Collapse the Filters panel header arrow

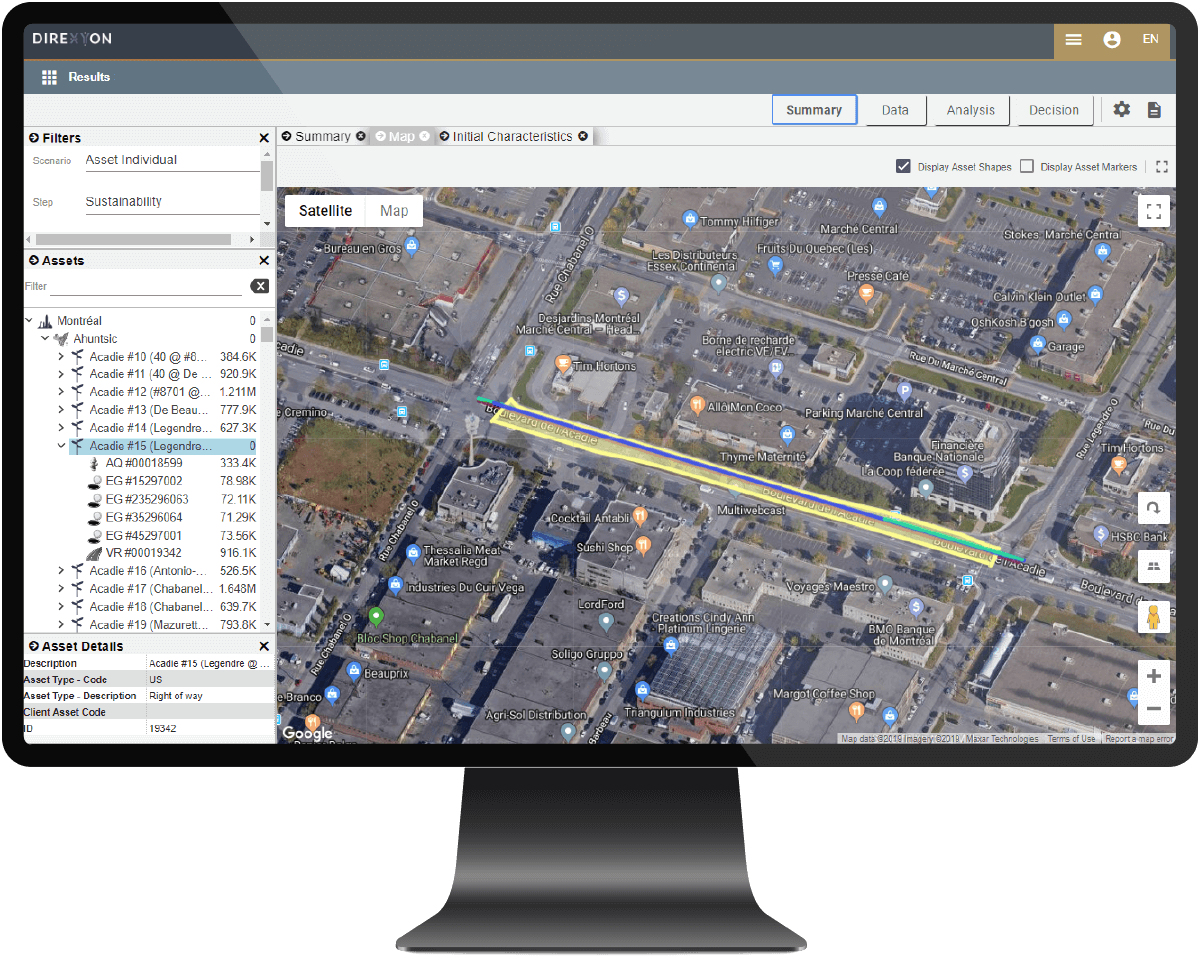[x=34, y=138]
